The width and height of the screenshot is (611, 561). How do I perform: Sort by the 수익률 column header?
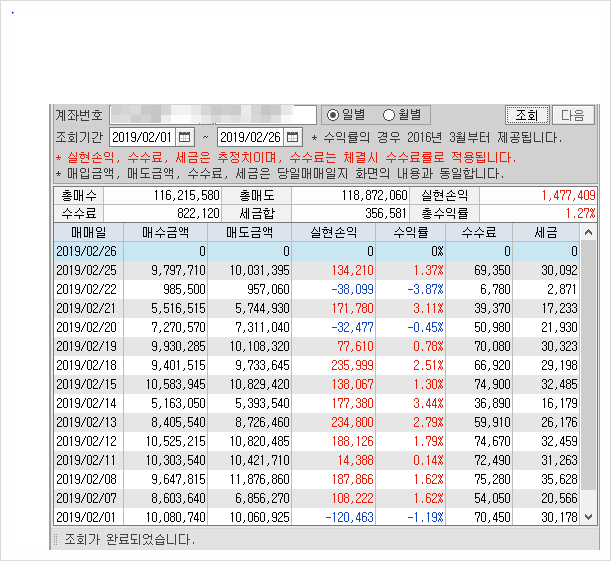click(411, 233)
